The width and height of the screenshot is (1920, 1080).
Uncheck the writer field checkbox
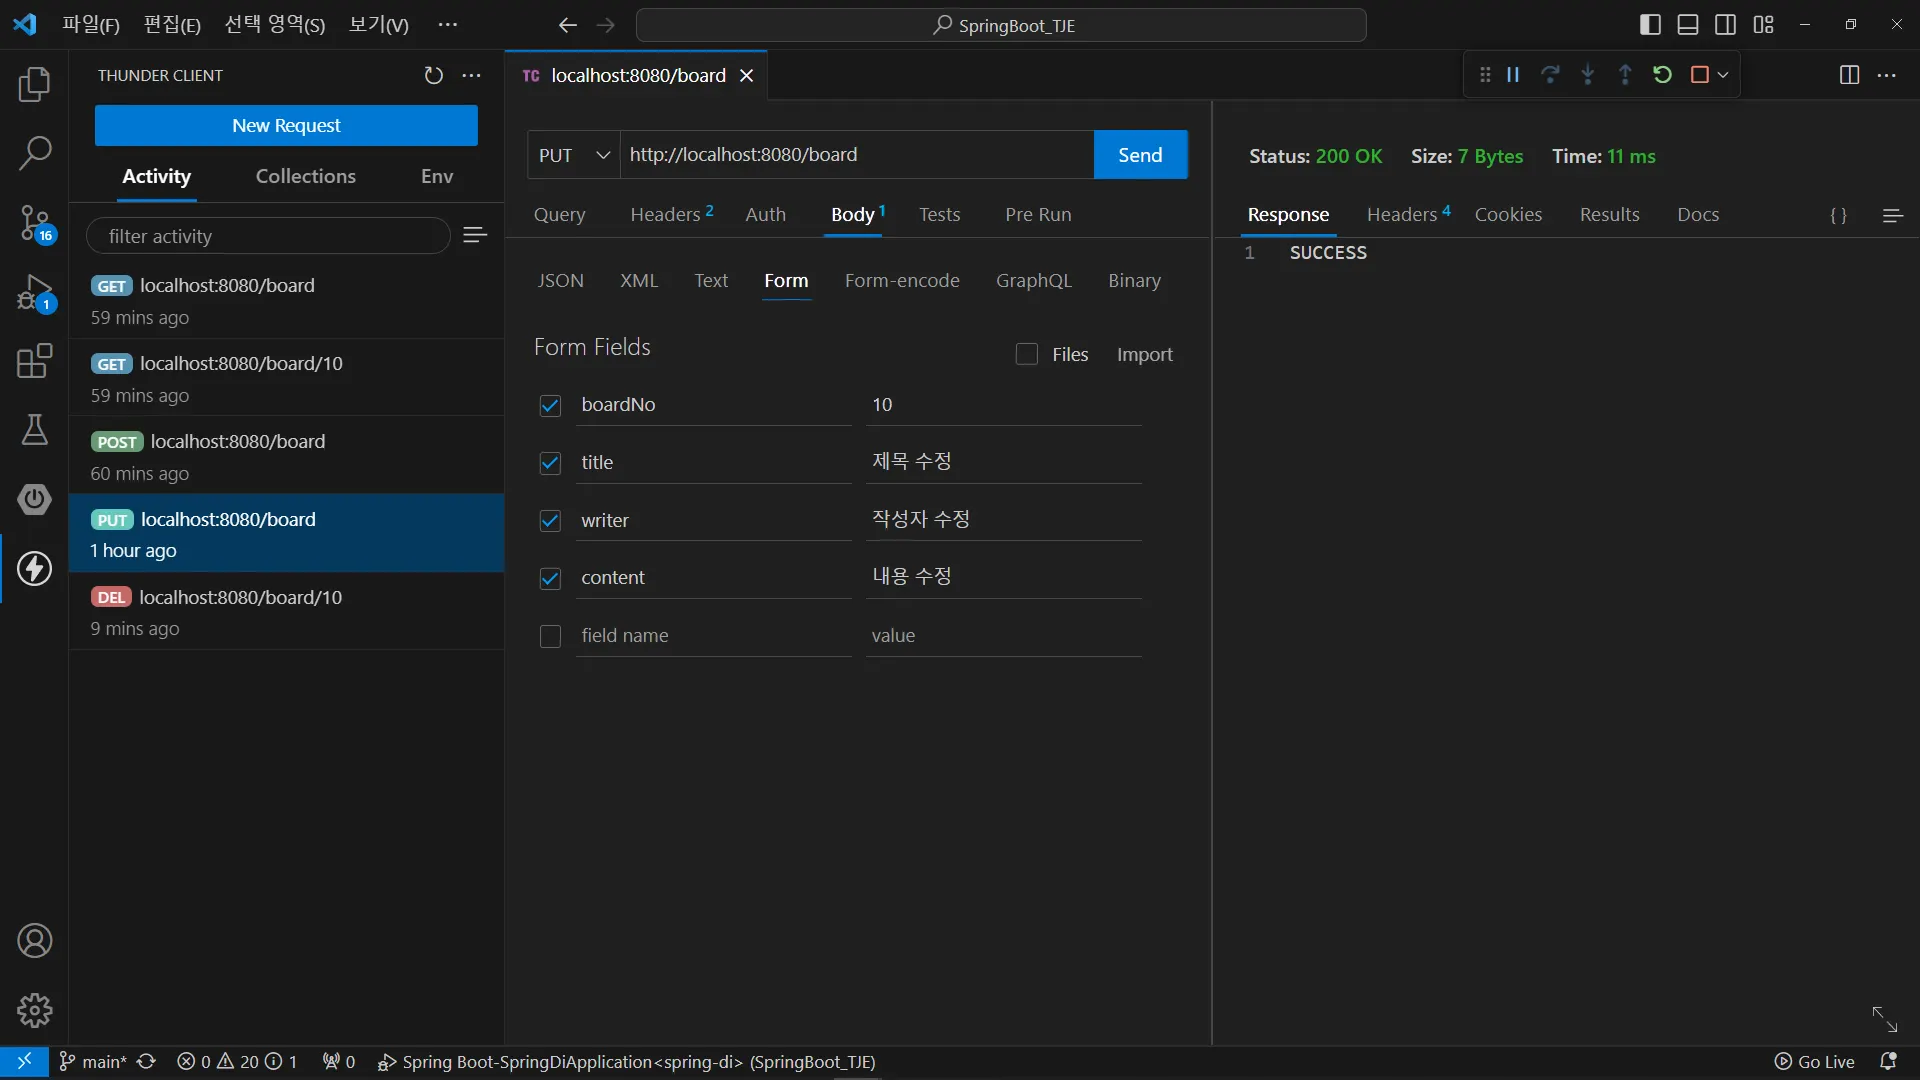coord(550,521)
